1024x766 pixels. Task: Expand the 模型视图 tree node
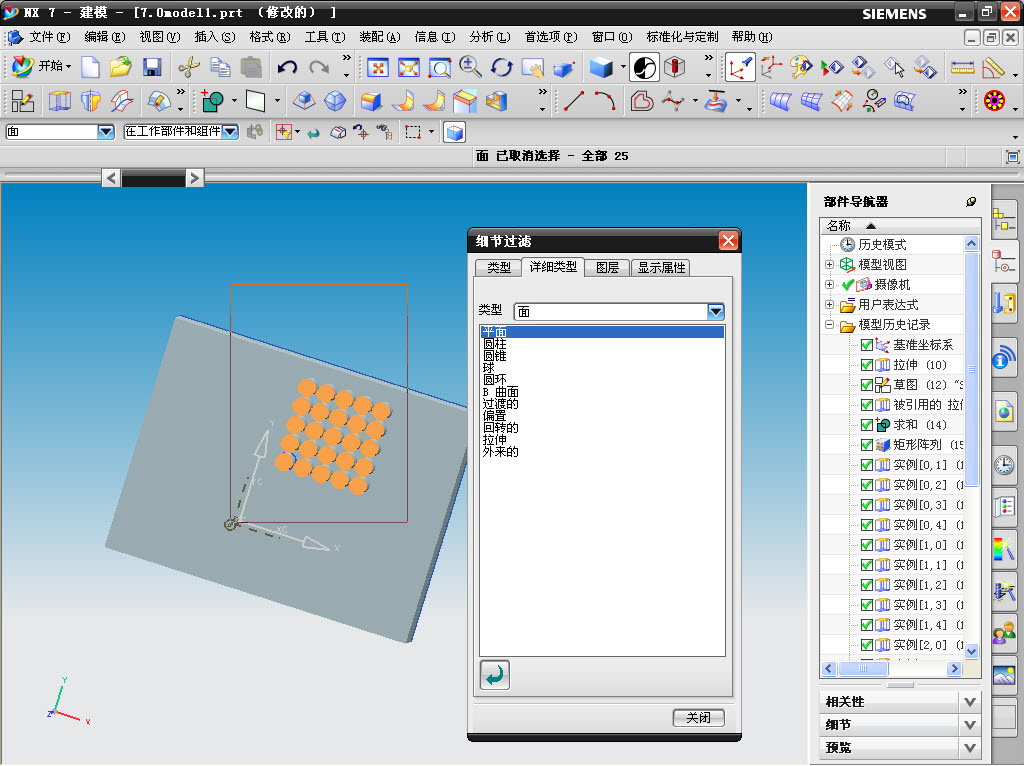pyautogui.click(x=829, y=264)
